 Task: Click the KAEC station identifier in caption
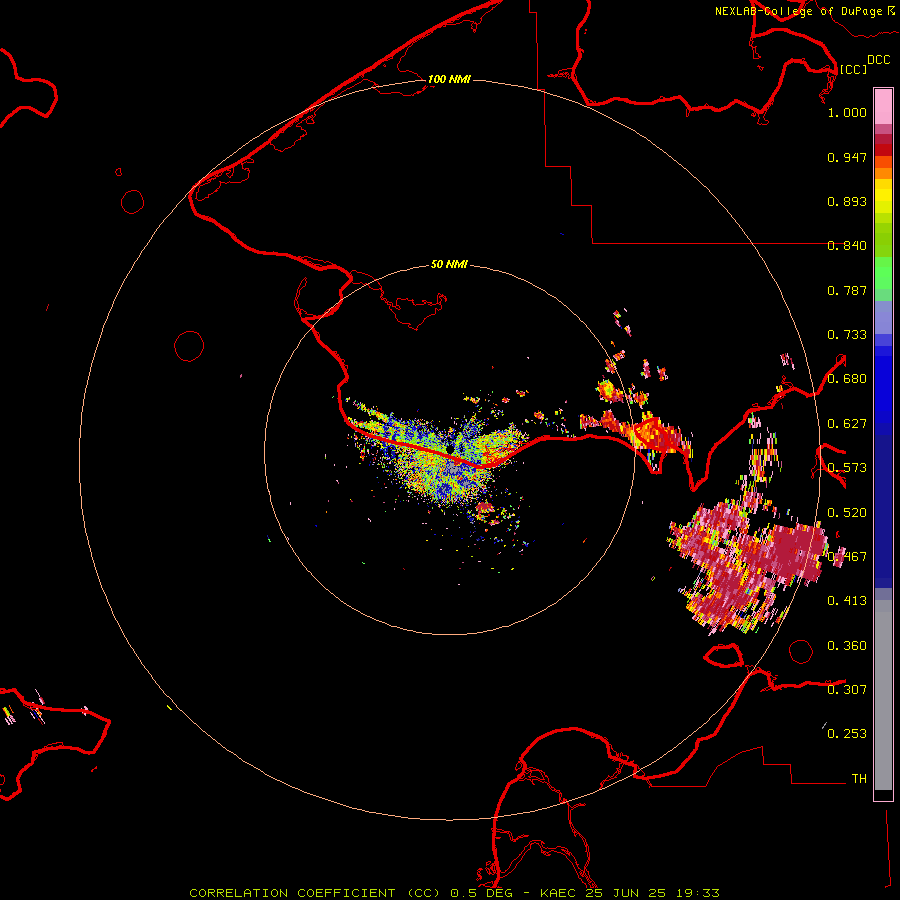click(x=559, y=893)
